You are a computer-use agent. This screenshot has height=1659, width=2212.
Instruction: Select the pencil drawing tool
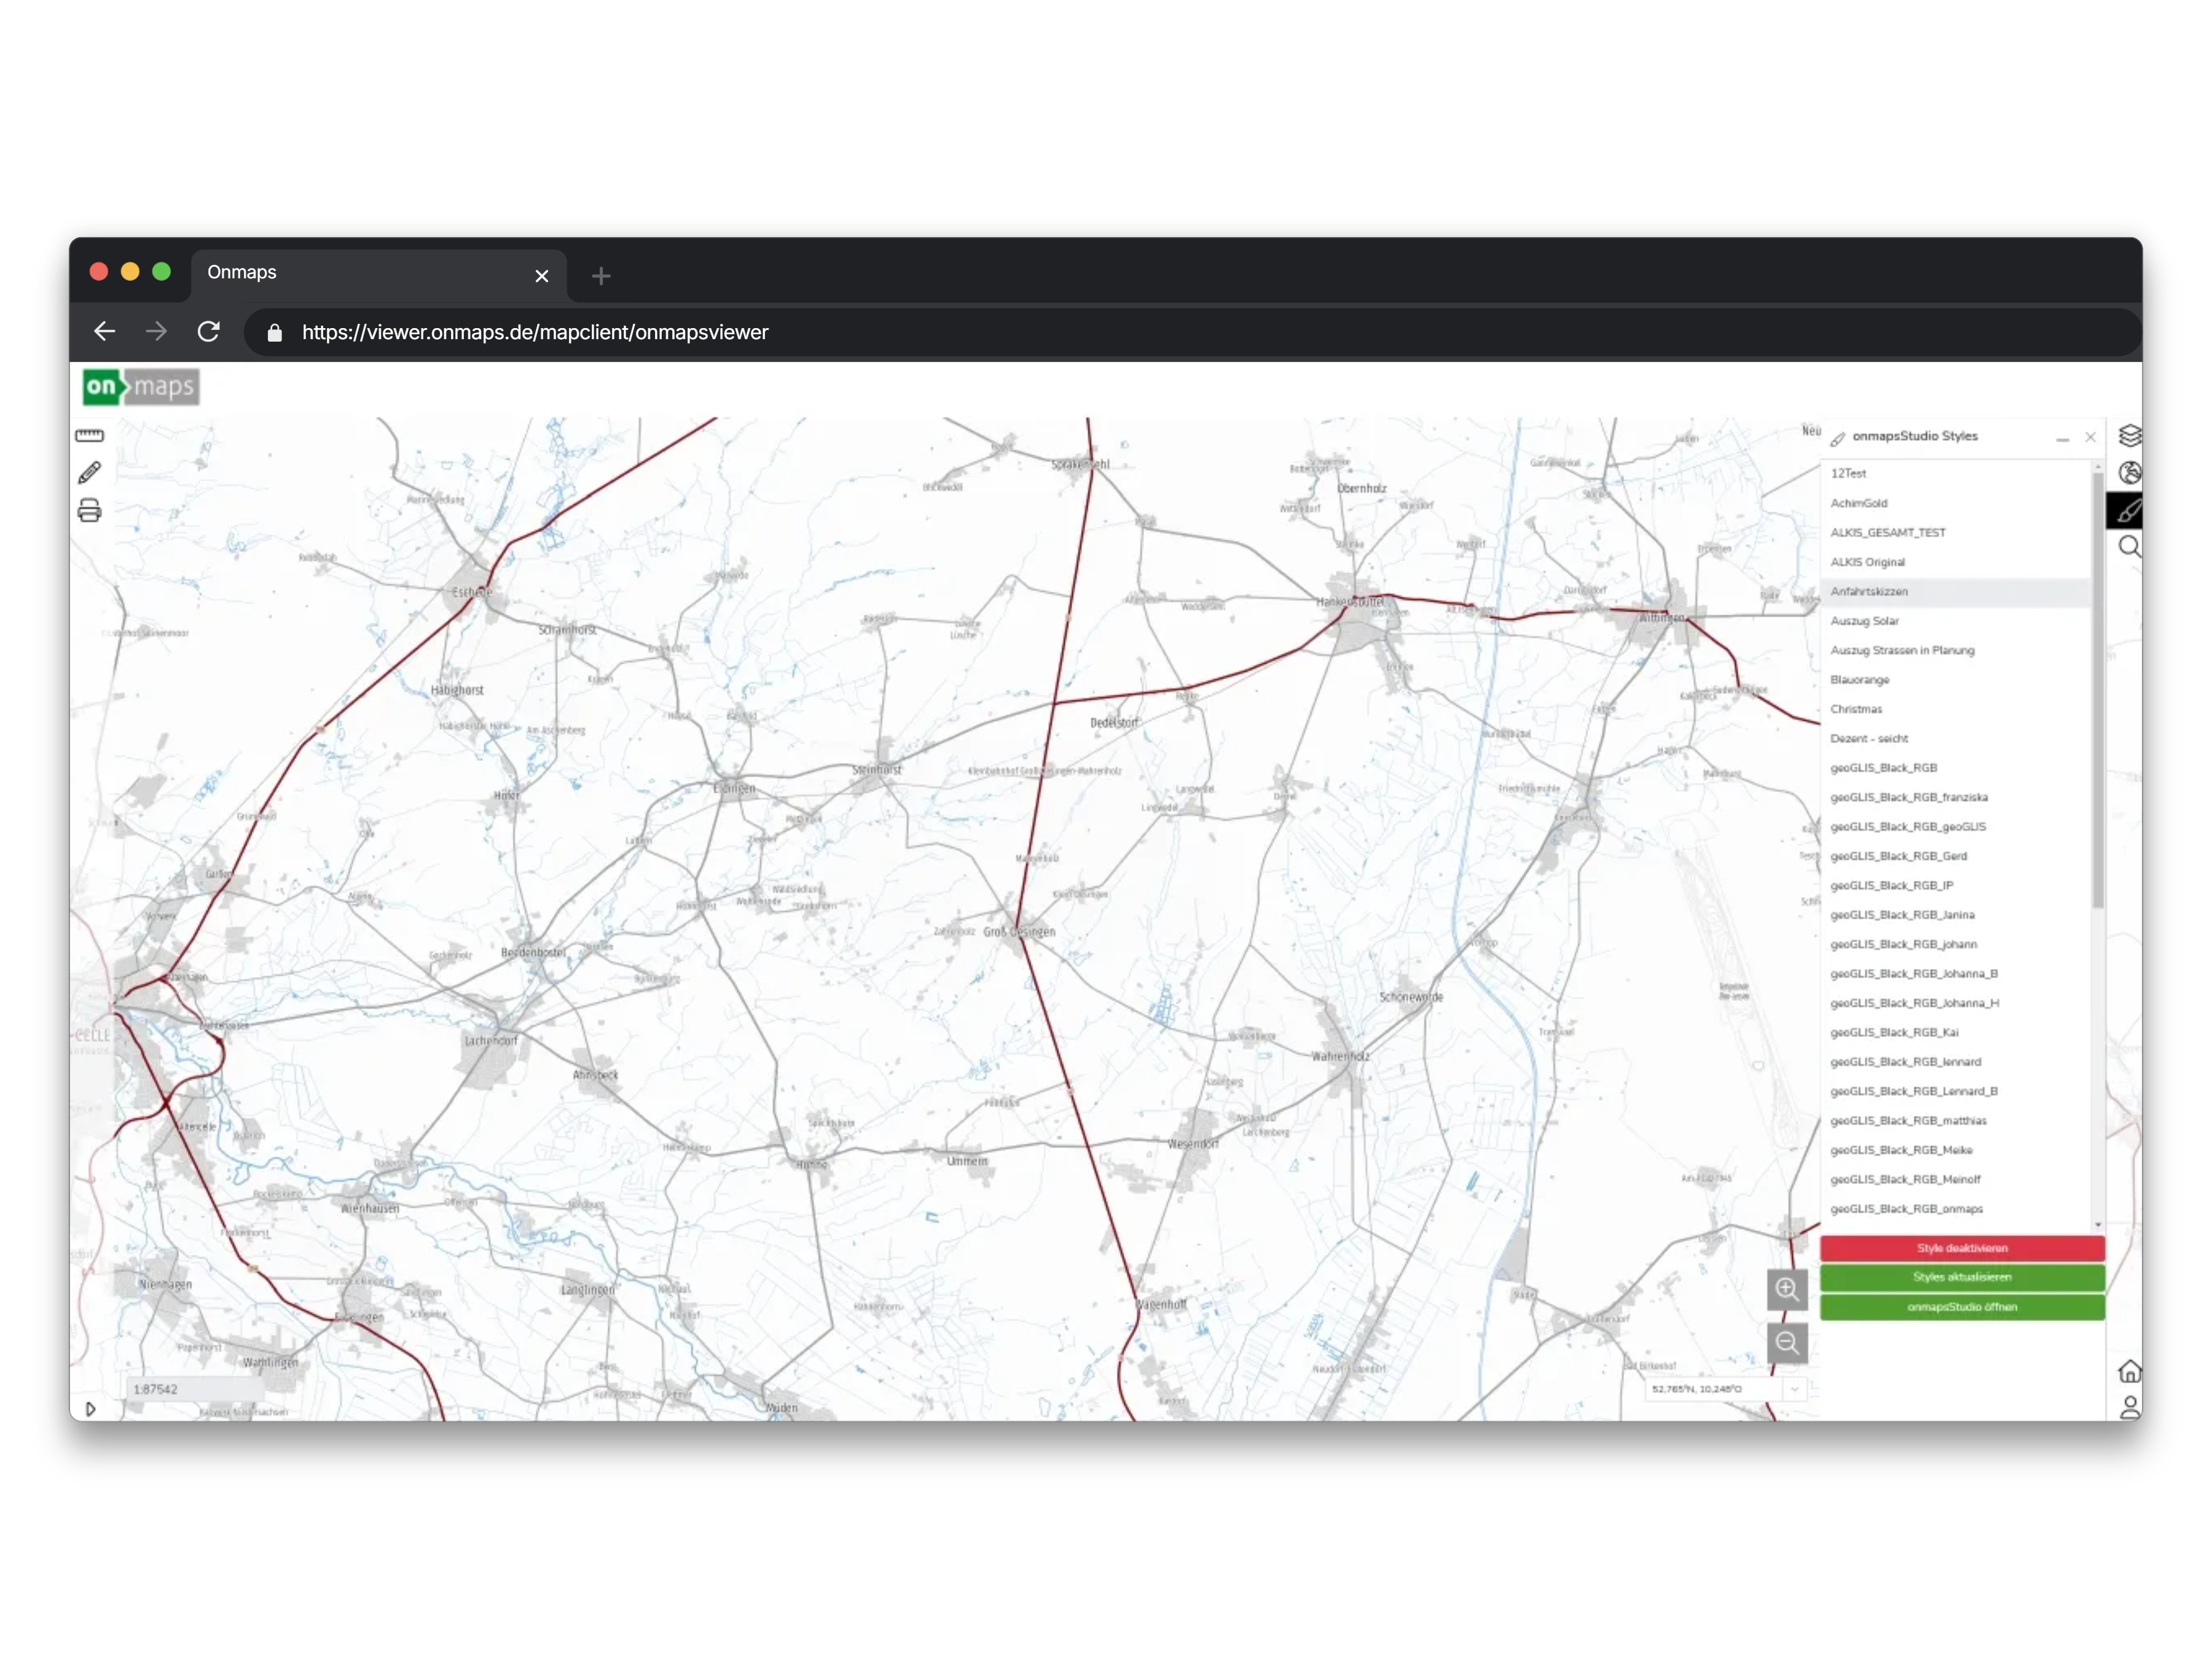[x=89, y=472]
